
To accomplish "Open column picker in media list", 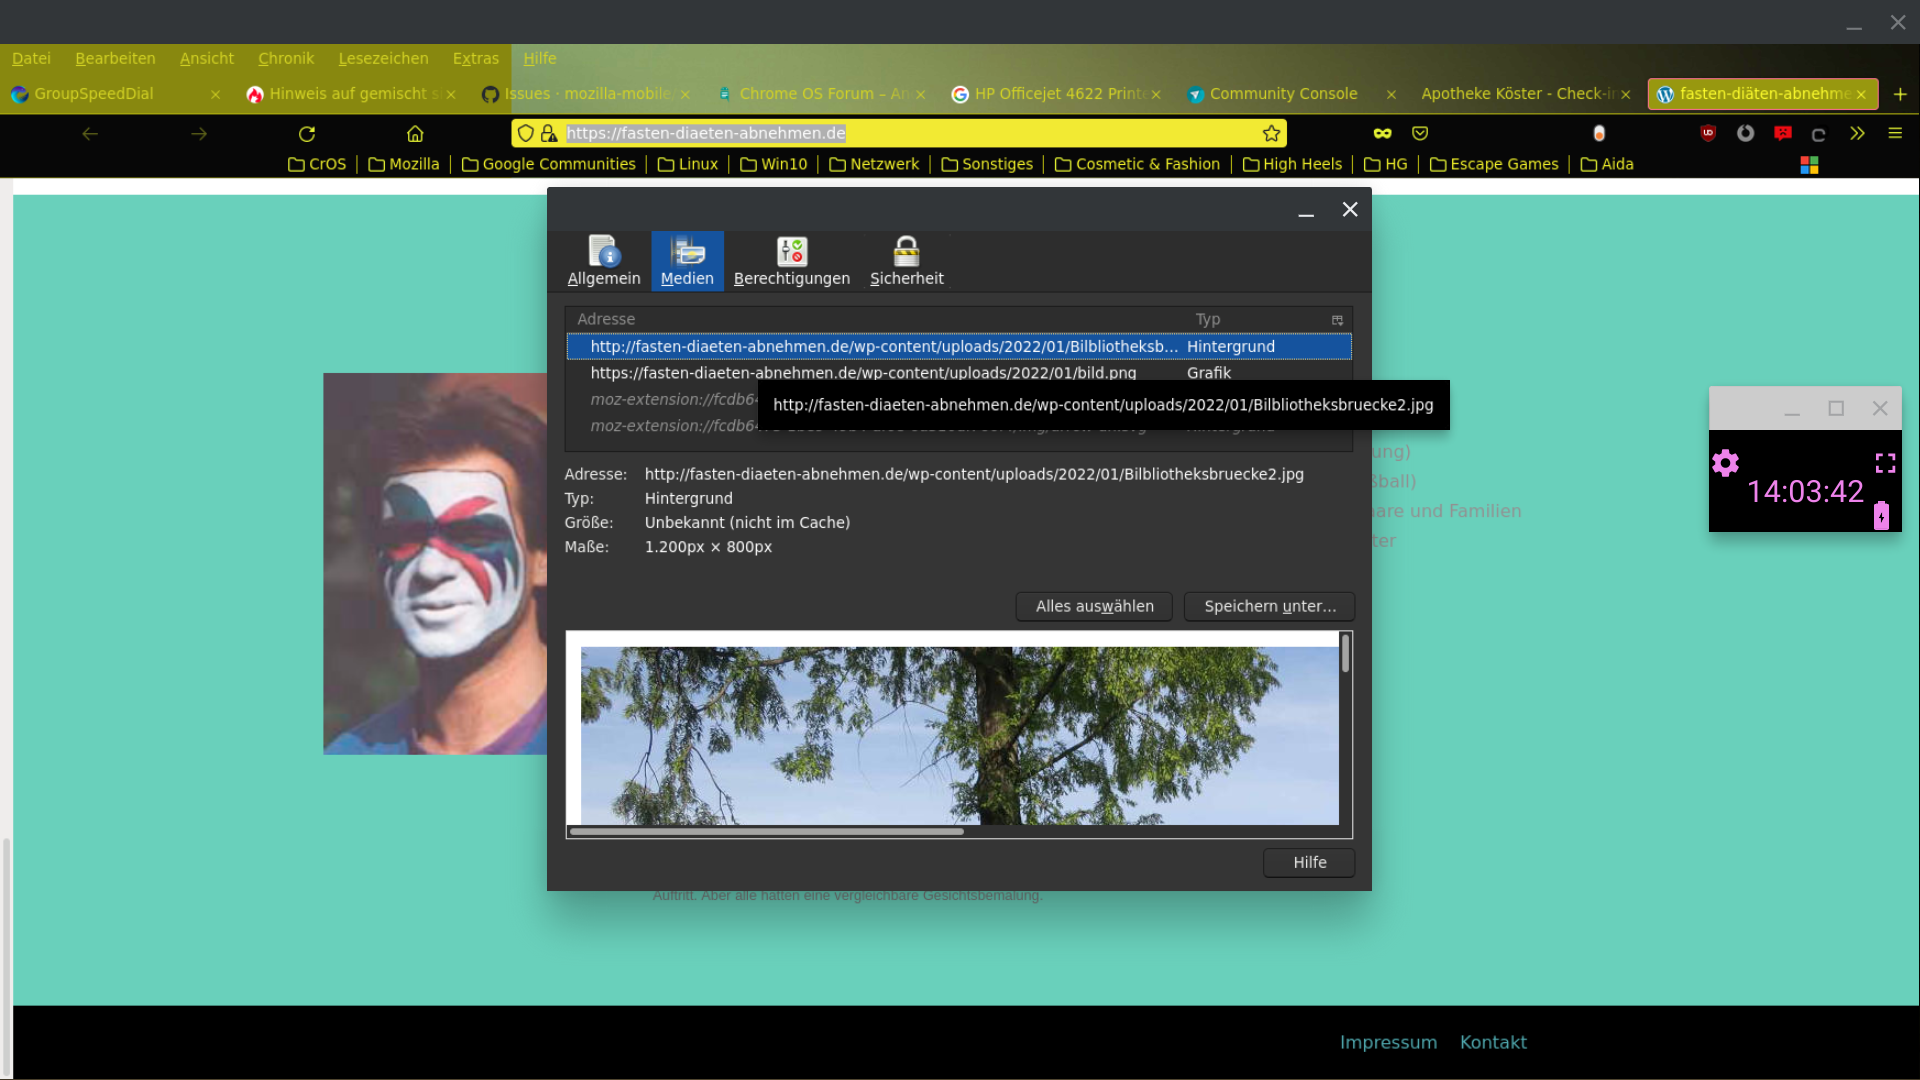I will click(1337, 320).
